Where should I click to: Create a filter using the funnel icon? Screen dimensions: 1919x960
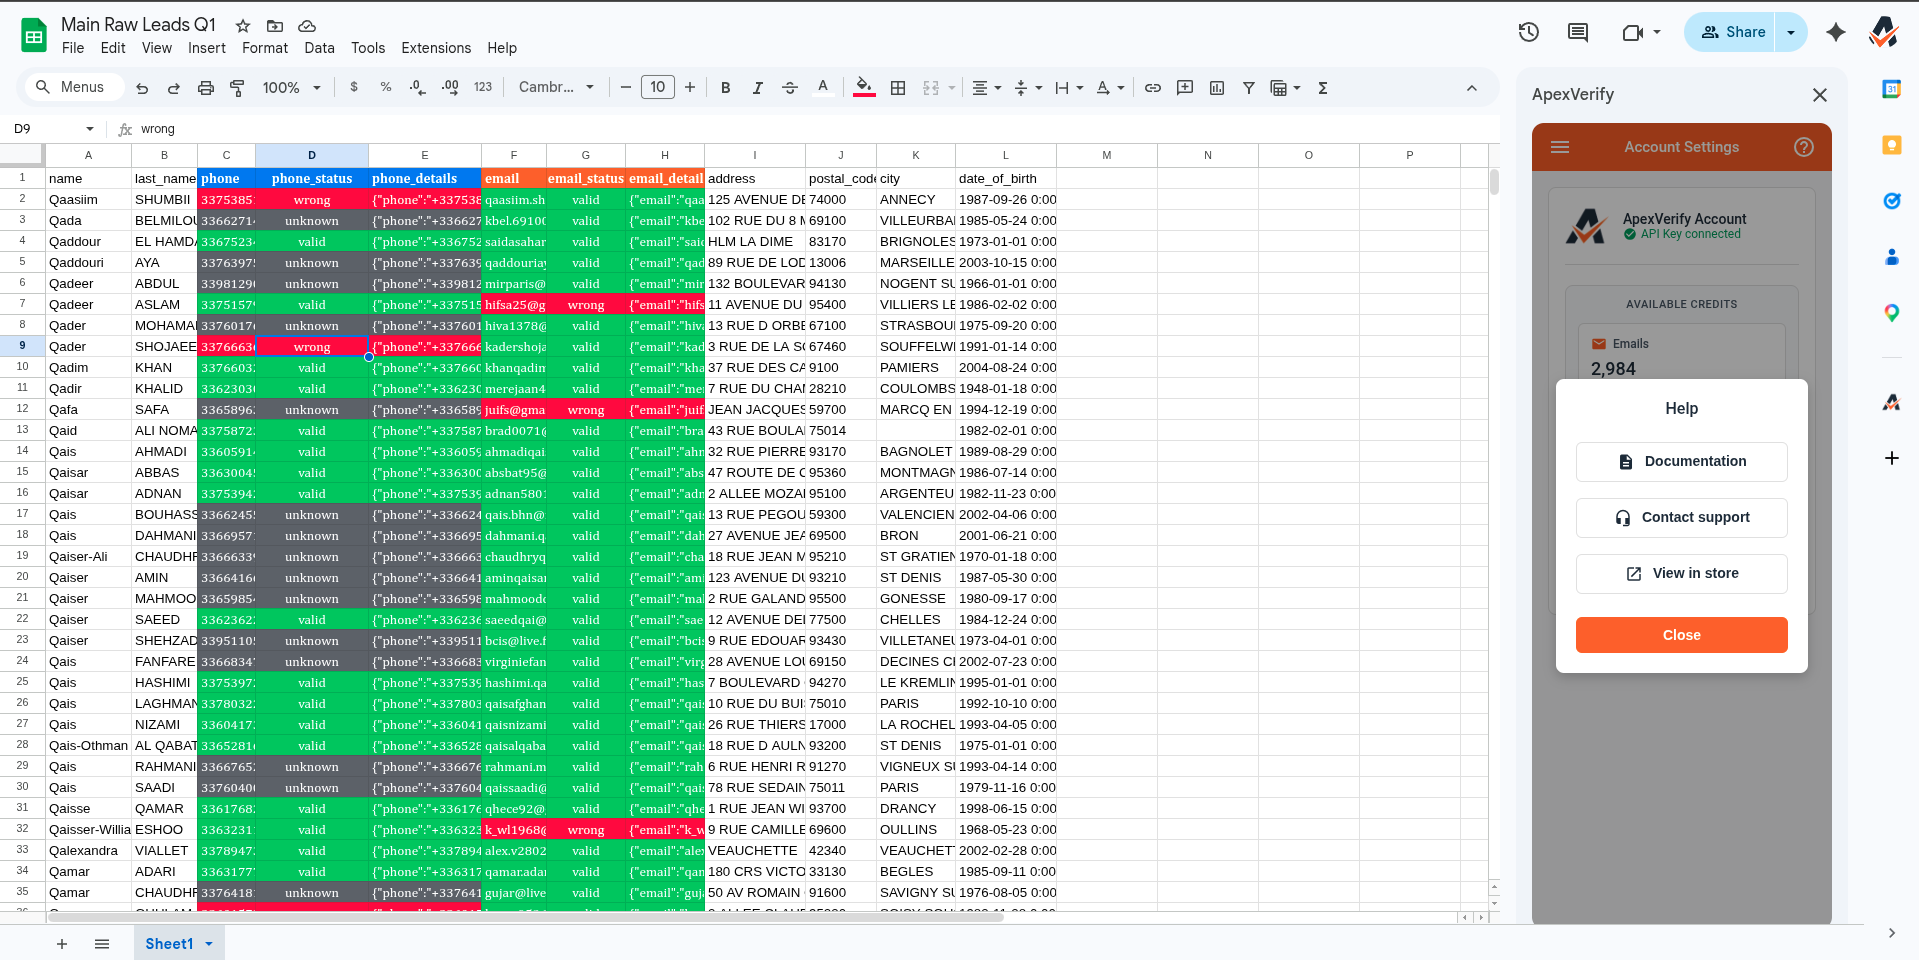tap(1248, 88)
